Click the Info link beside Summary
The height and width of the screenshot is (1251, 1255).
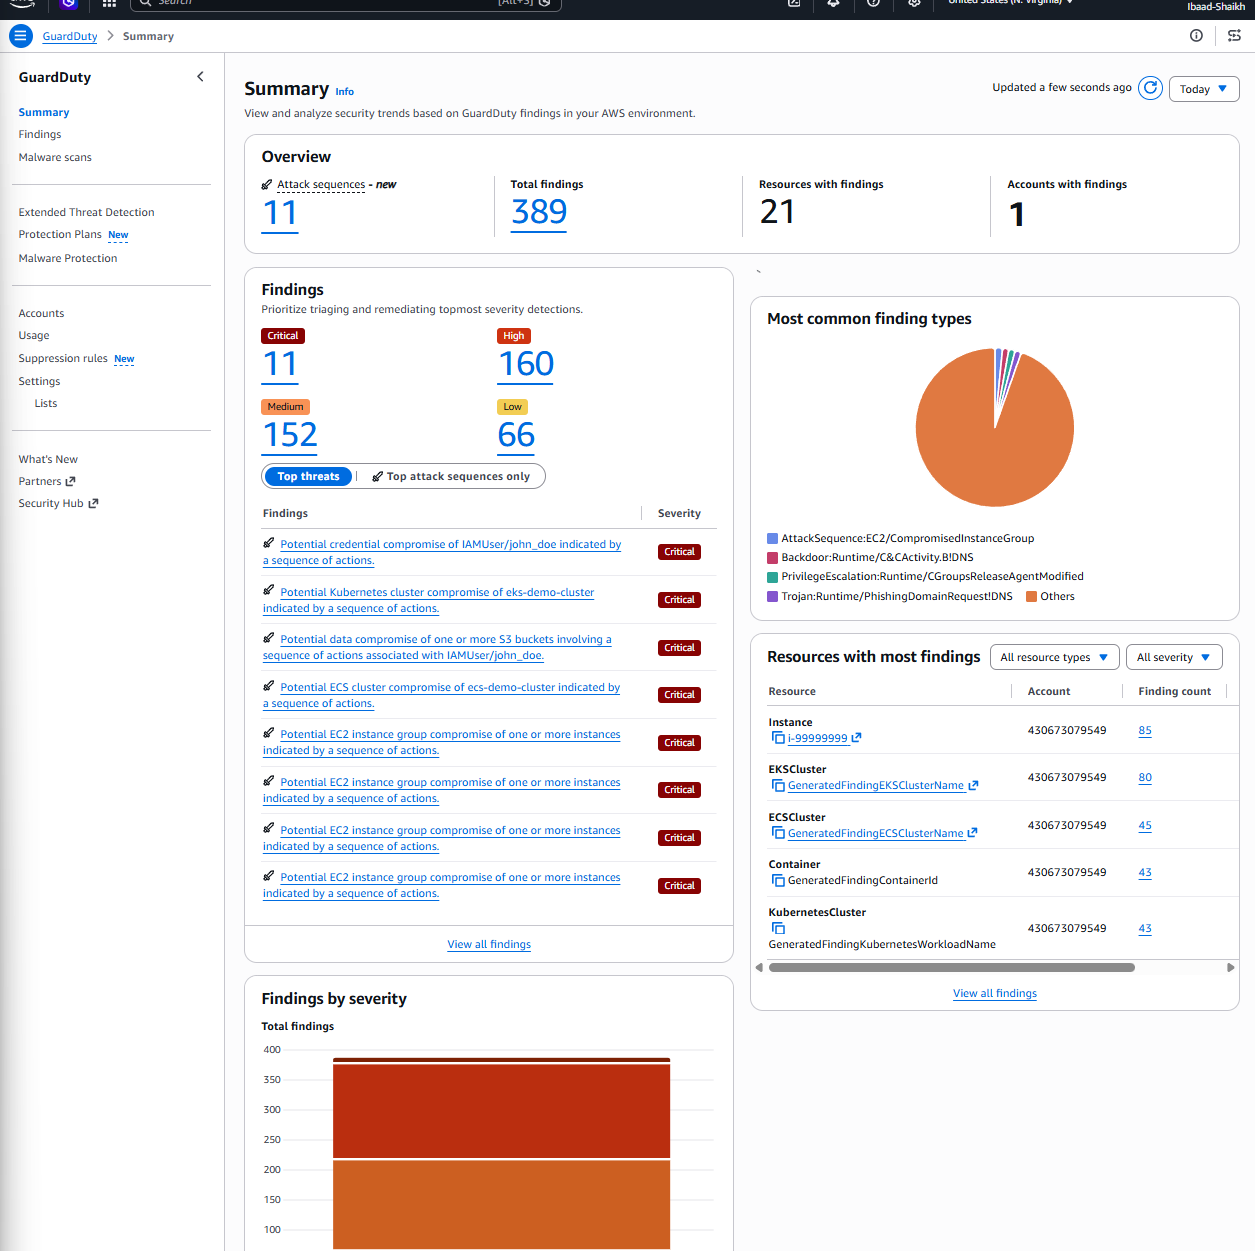point(344,91)
